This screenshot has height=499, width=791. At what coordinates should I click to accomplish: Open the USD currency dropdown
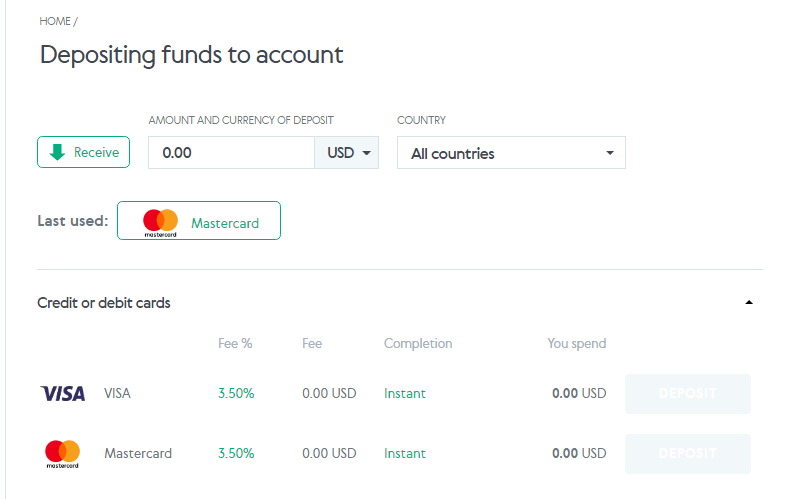(x=347, y=152)
